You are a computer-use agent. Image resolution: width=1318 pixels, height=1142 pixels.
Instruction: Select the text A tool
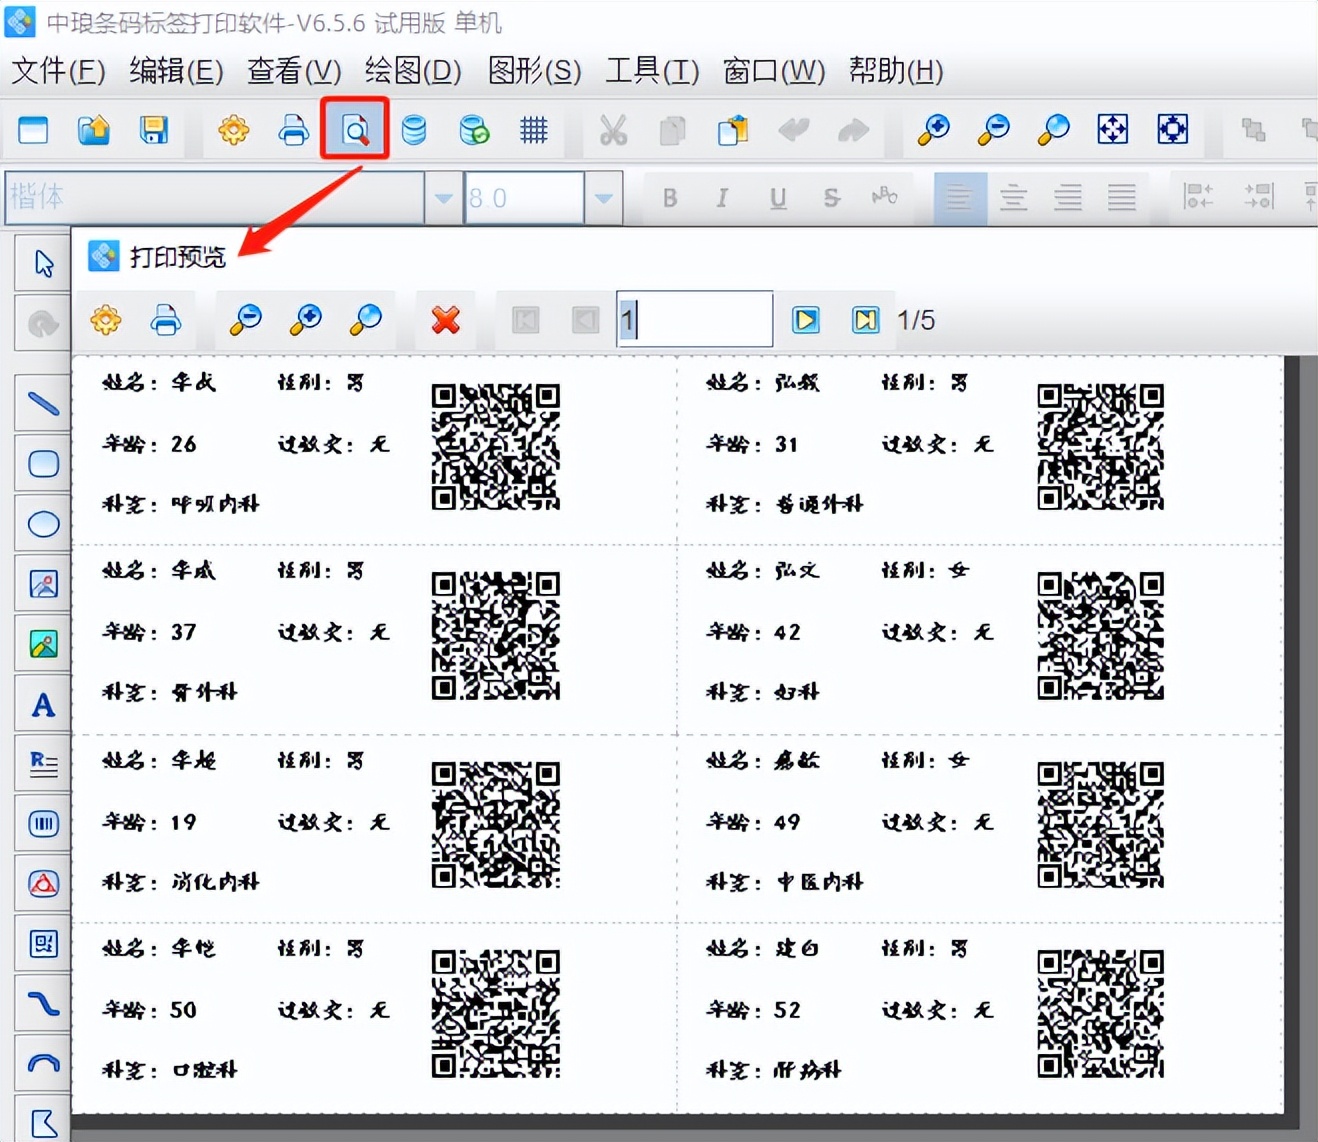43,705
